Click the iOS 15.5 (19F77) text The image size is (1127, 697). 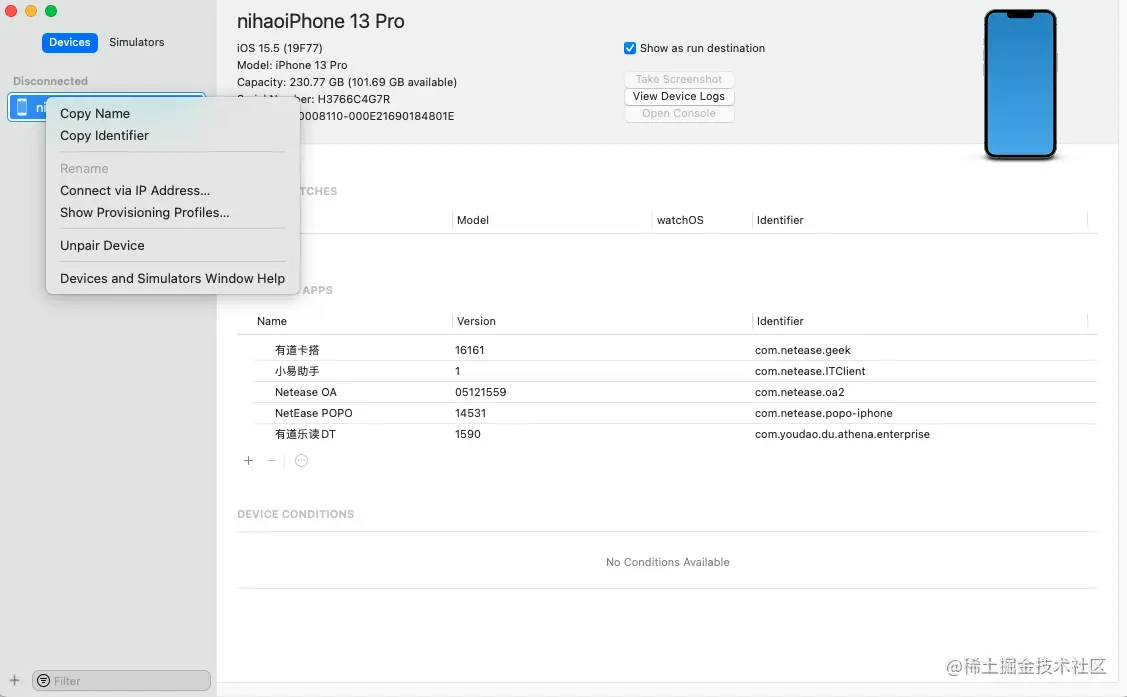point(280,48)
